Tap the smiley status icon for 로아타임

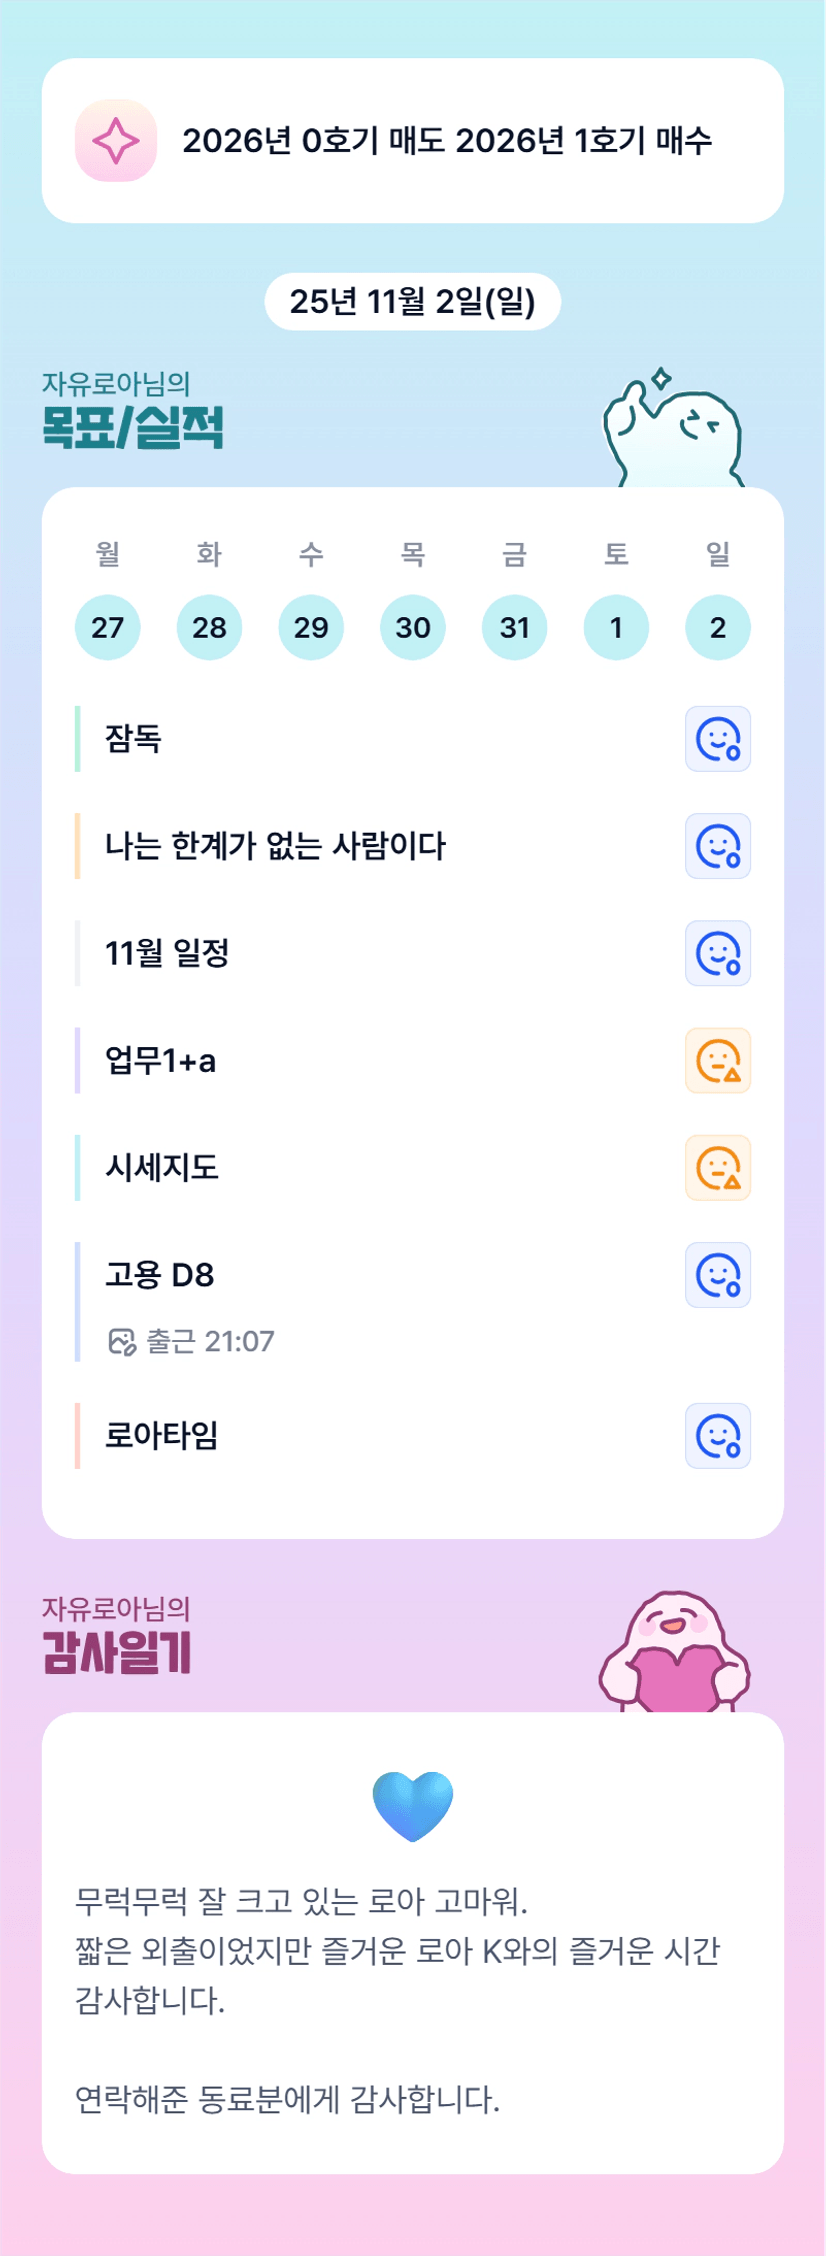(x=717, y=1436)
